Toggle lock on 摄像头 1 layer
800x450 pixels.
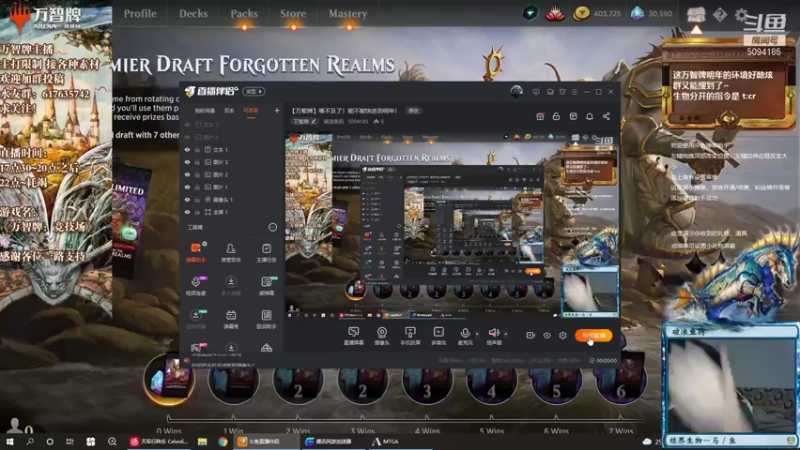coord(197,199)
